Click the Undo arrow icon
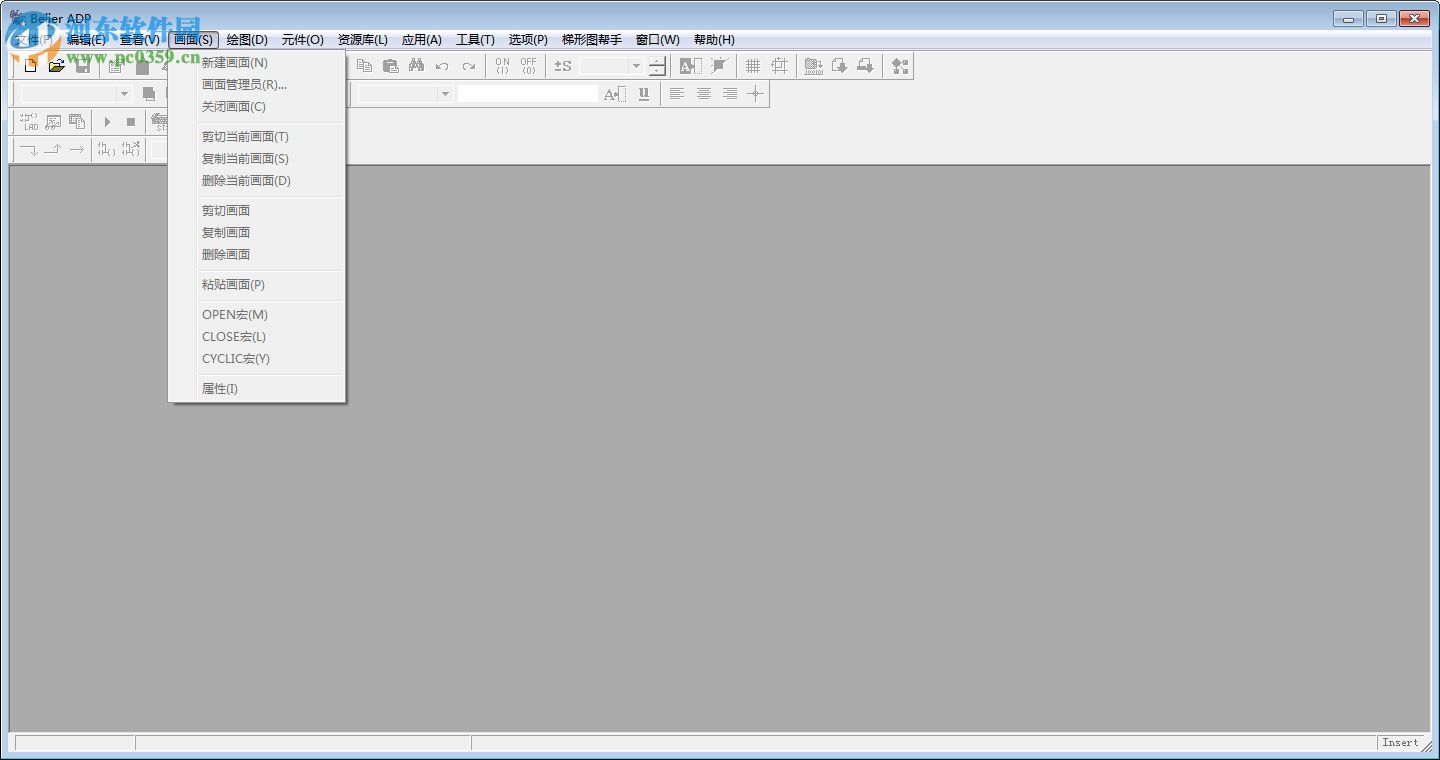Screen dimensions: 1440x760 442,66
